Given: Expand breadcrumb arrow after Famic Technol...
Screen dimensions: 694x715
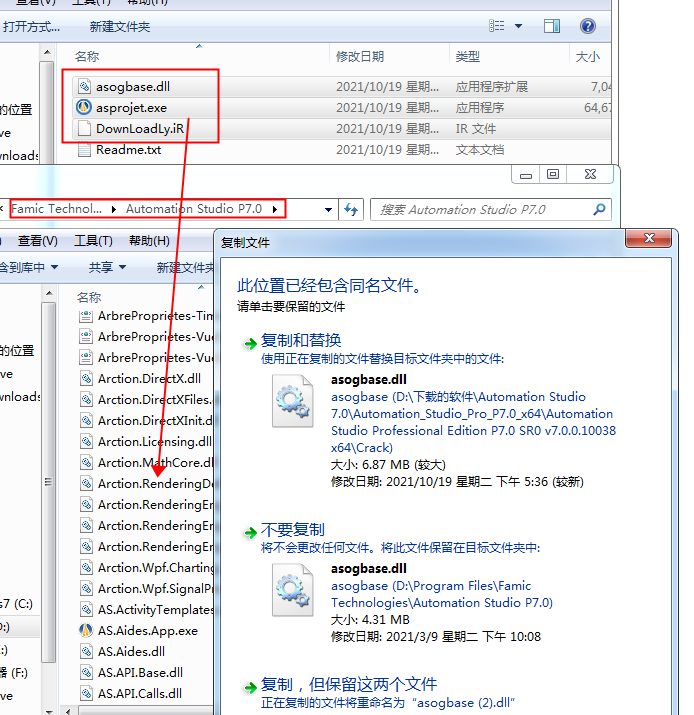Looking at the screenshot, I should tap(114, 209).
